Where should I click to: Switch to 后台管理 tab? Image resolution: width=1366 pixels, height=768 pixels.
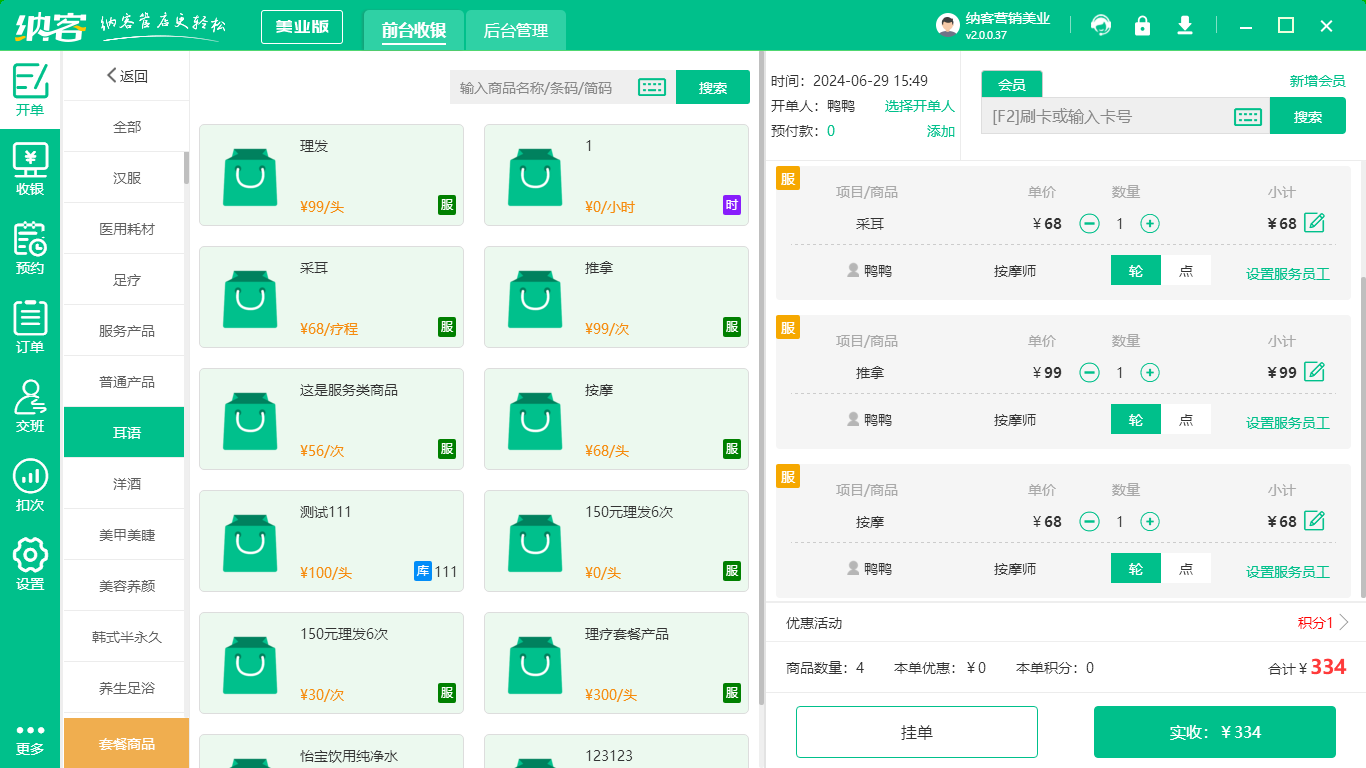point(516,31)
